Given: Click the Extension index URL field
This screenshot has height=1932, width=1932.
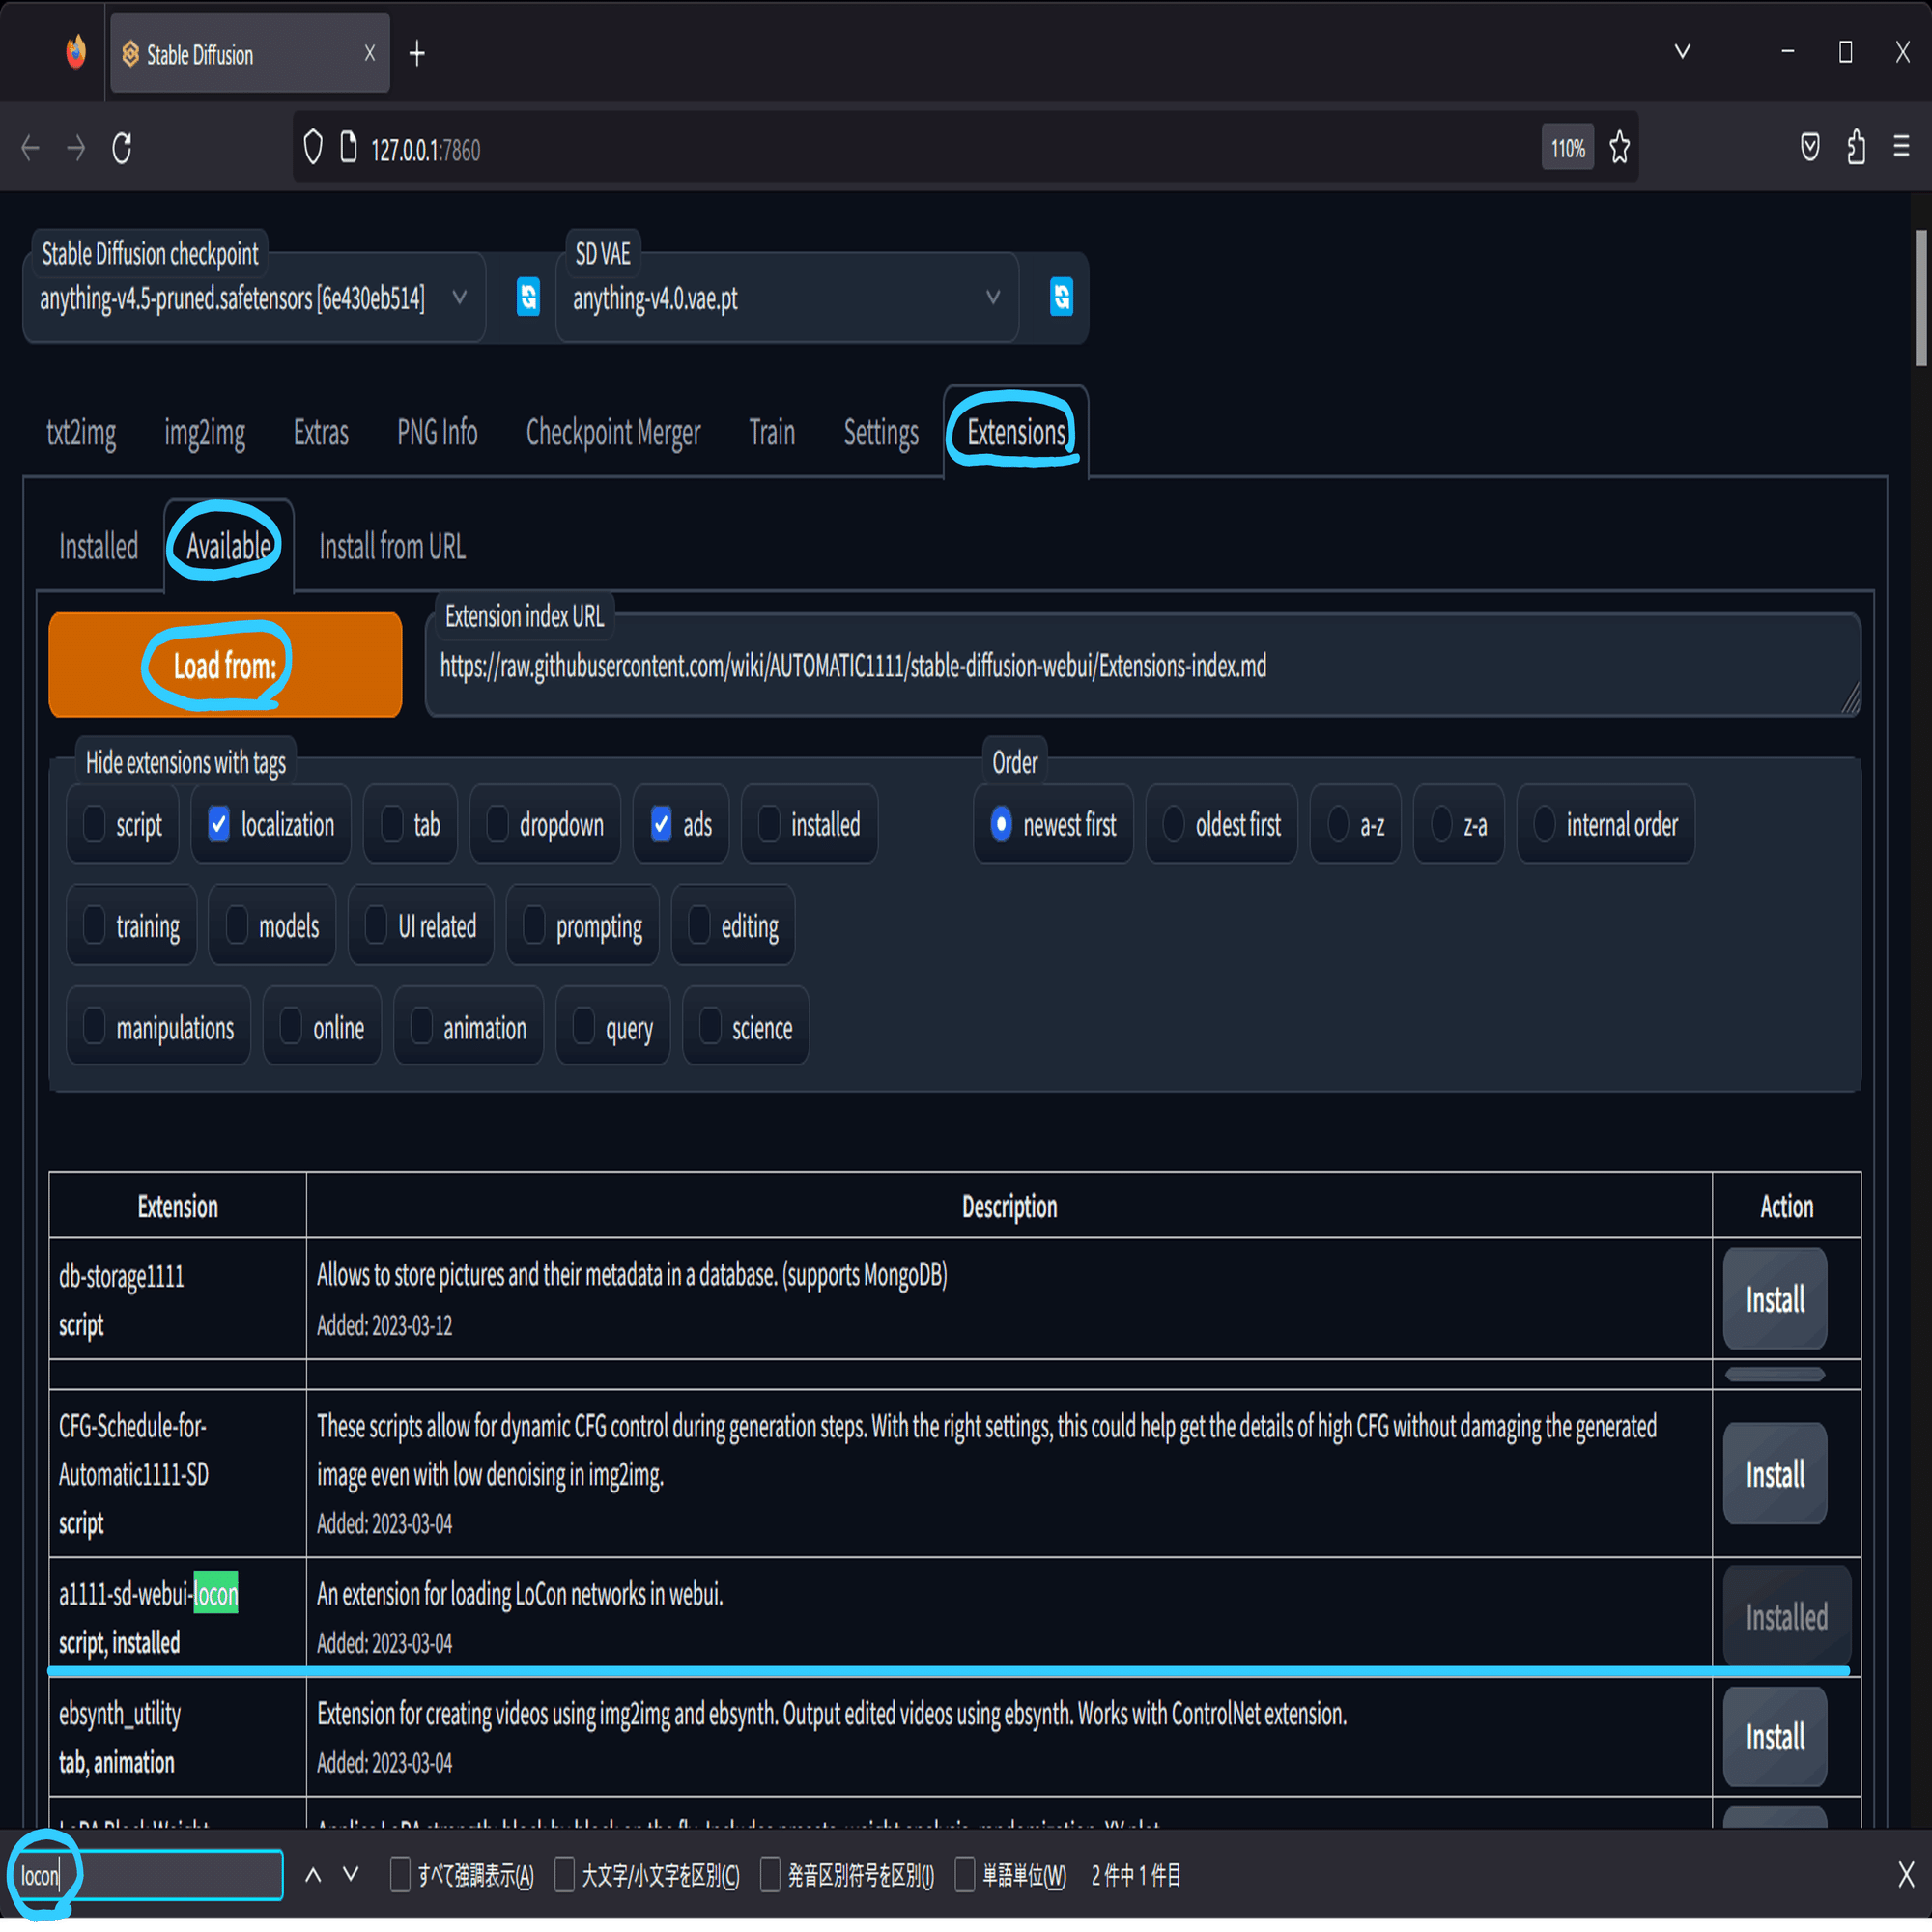Looking at the screenshot, I should tap(1140, 666).
